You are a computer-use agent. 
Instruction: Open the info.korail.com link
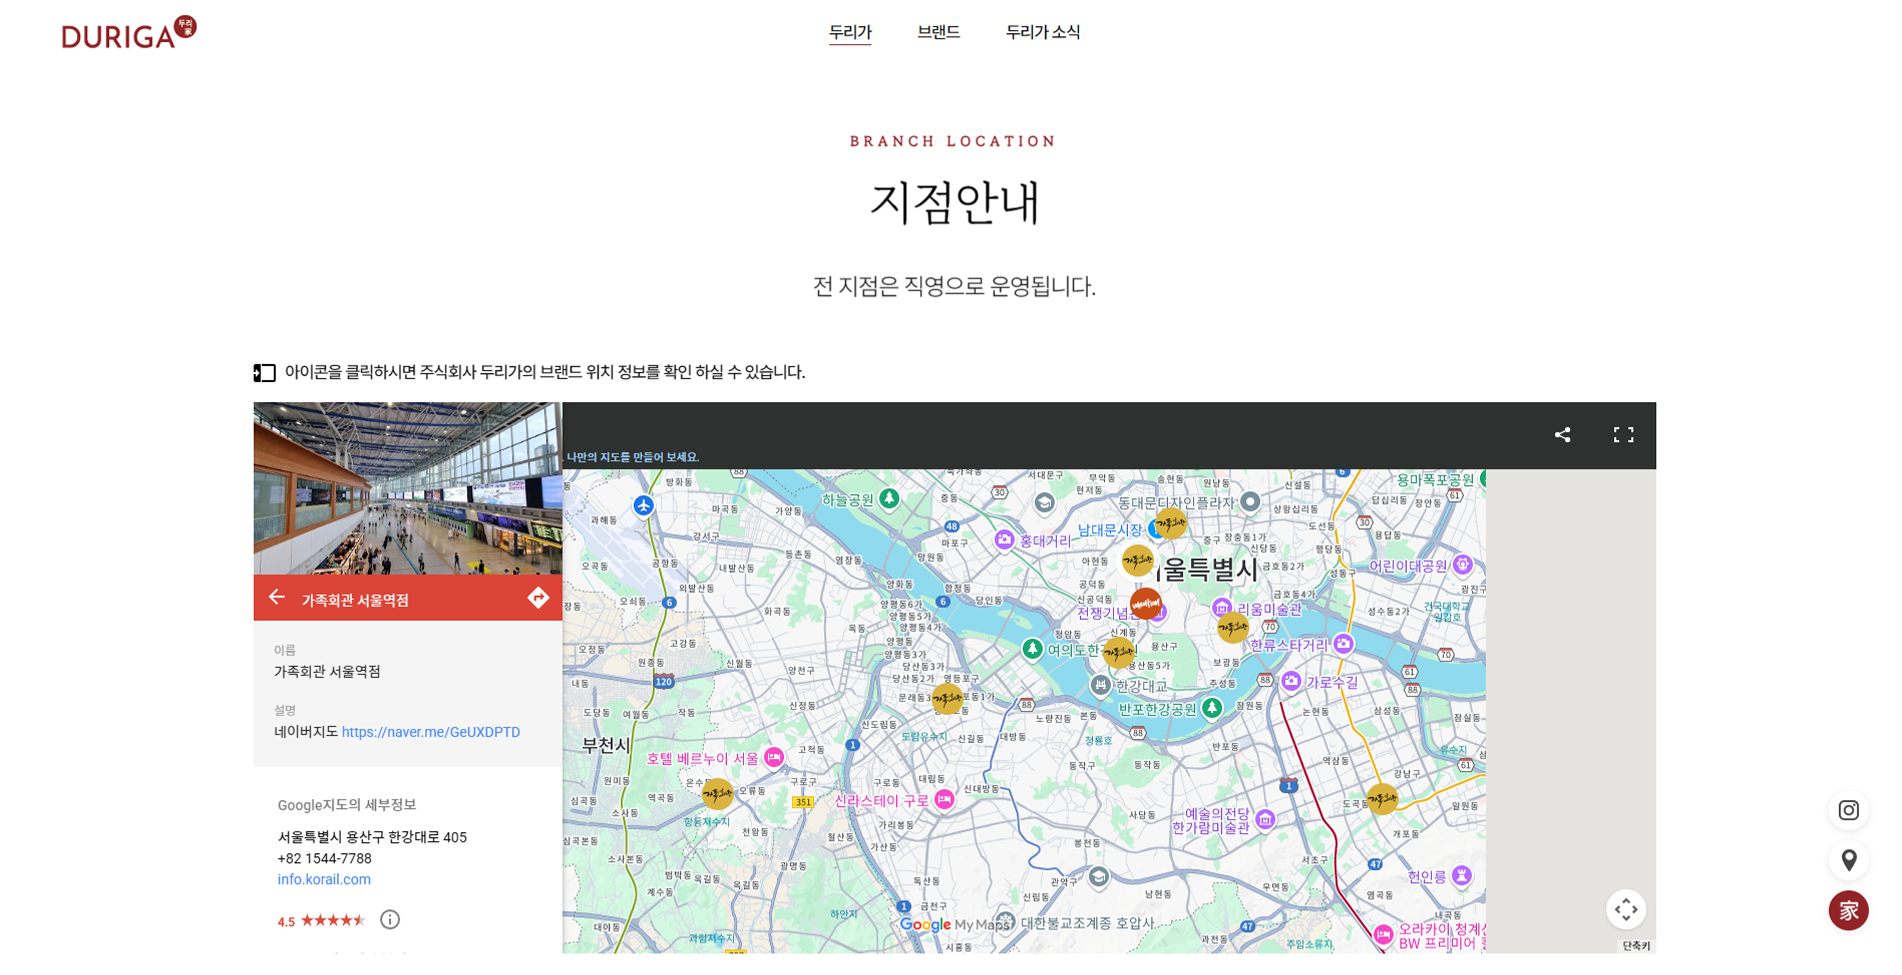(324, 880)
